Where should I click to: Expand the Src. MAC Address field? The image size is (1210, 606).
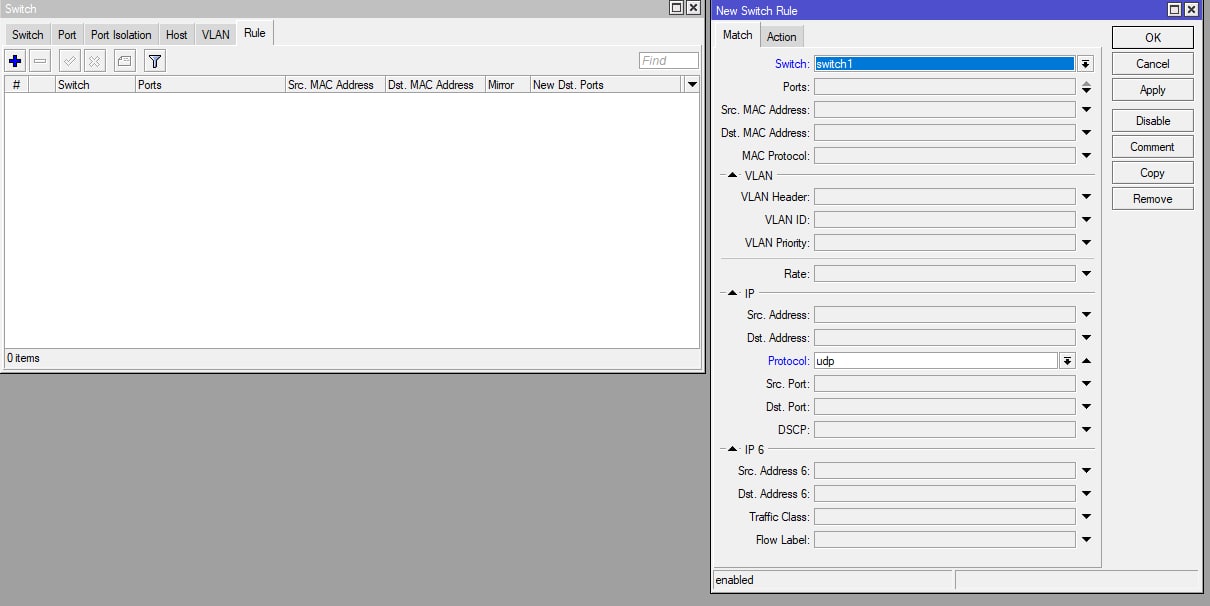point(1086,110)
